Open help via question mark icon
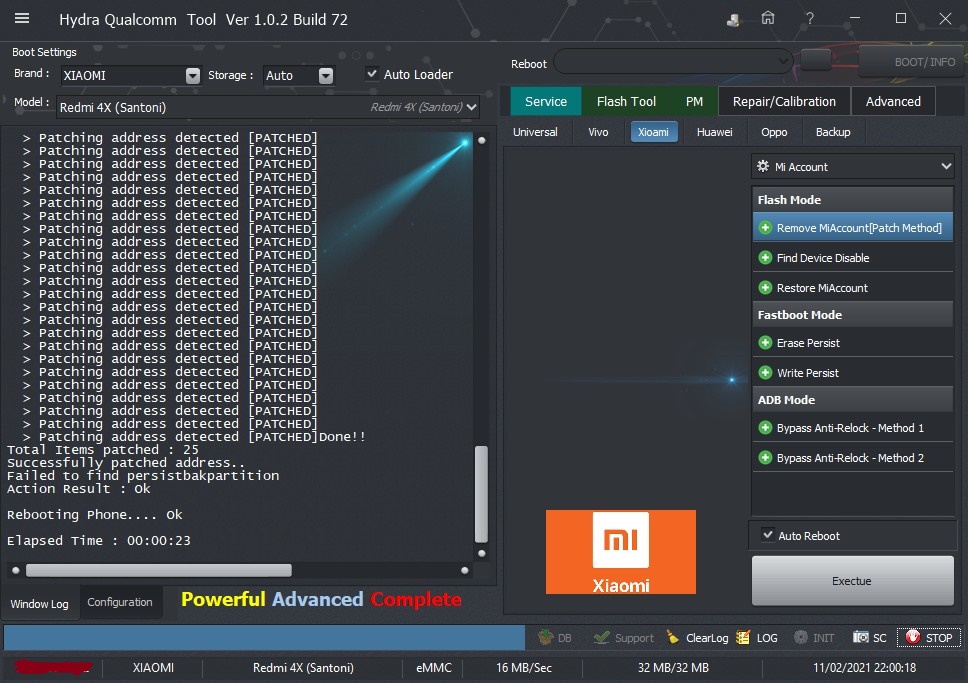 (x=810, y=18)
